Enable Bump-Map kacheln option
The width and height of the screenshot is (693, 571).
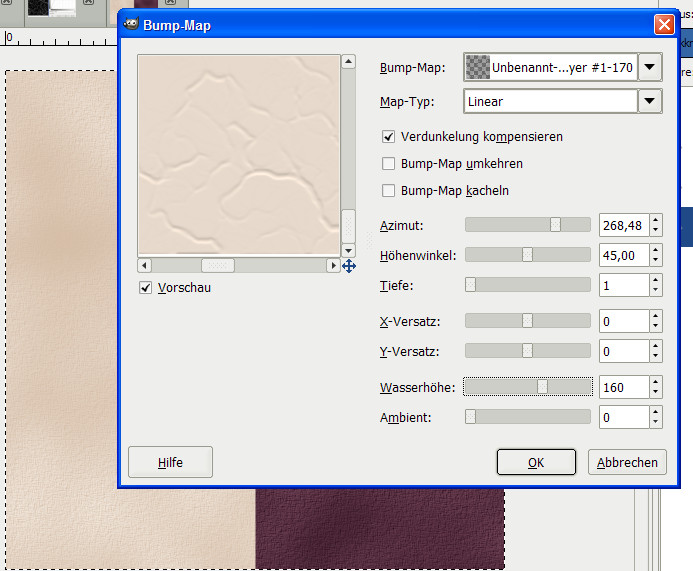coord(389,190)
